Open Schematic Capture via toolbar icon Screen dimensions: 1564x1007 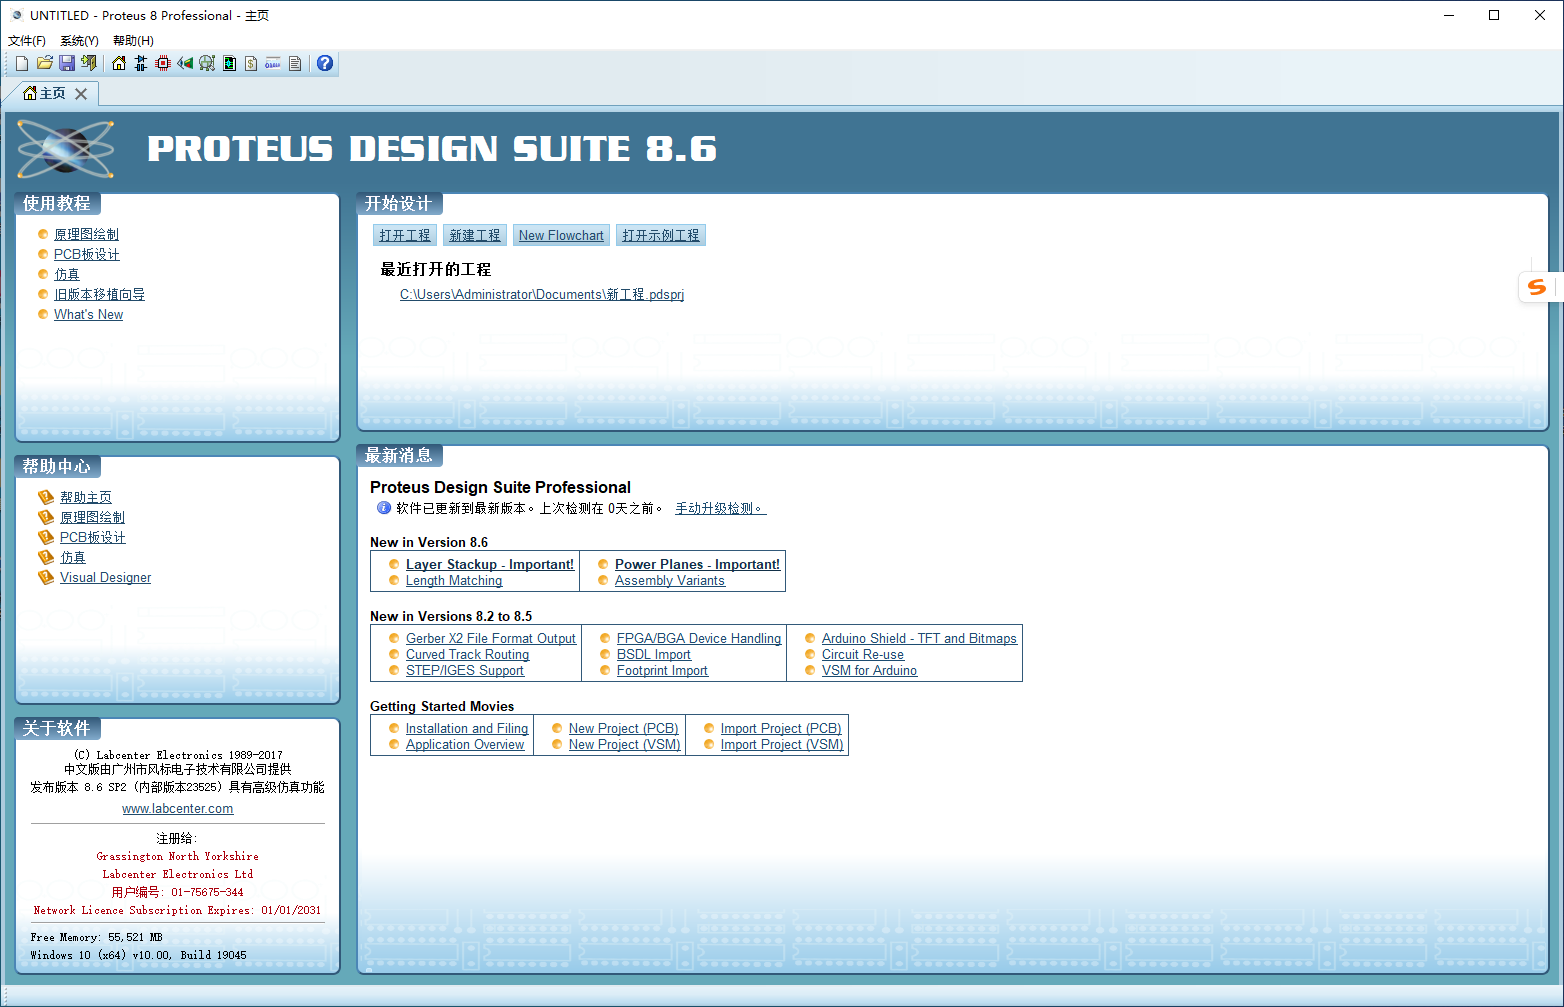click(x=141, y=63)
